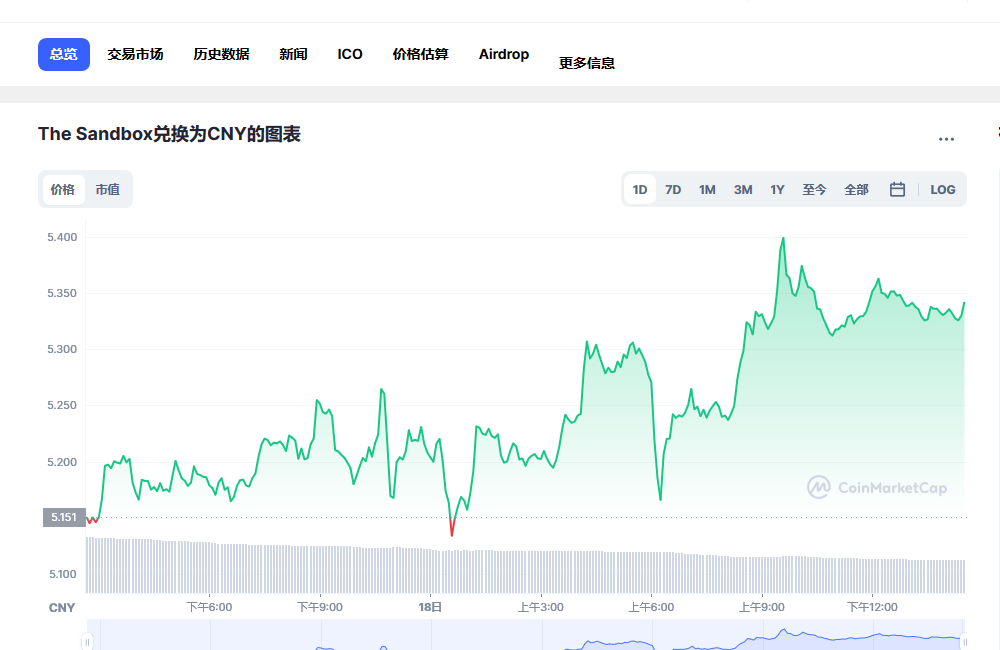The height and width of the screenshot is (650, 1000).
Task: Open the 价格估算 tab
Action: click(421, 54)
